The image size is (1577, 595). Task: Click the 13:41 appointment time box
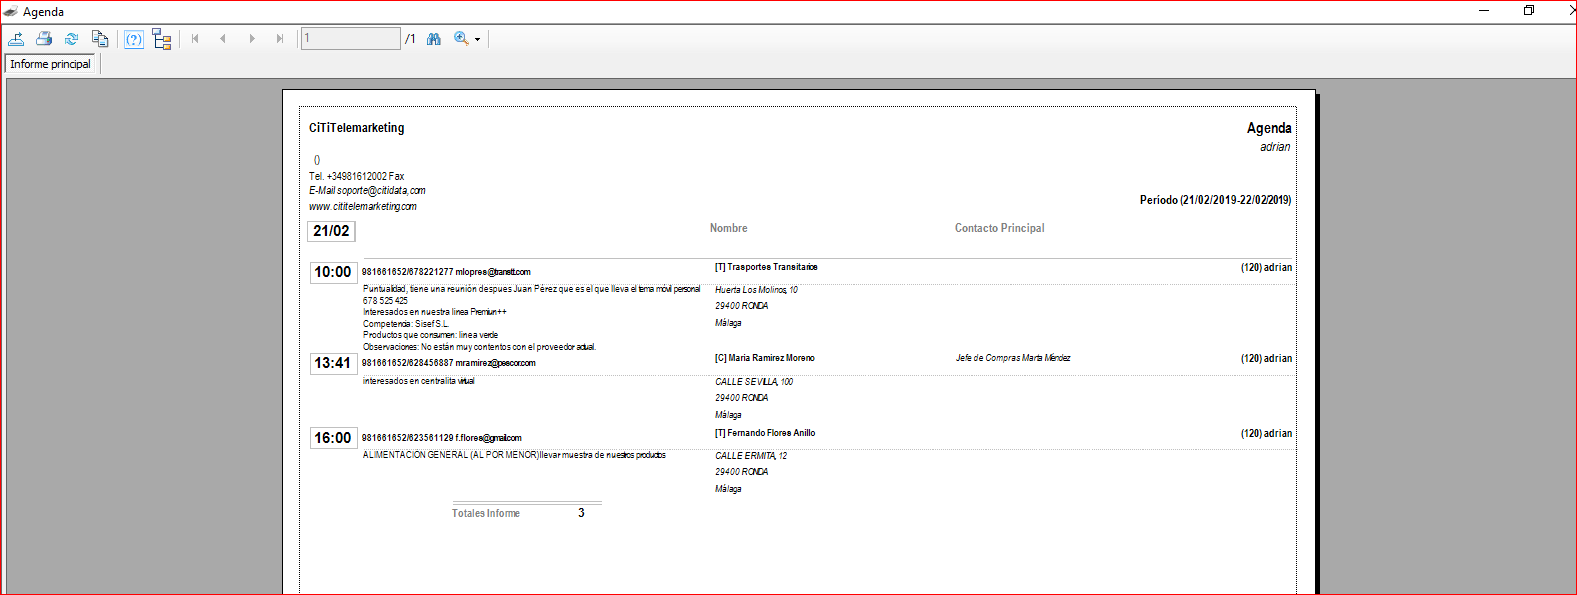pos(333,363)
